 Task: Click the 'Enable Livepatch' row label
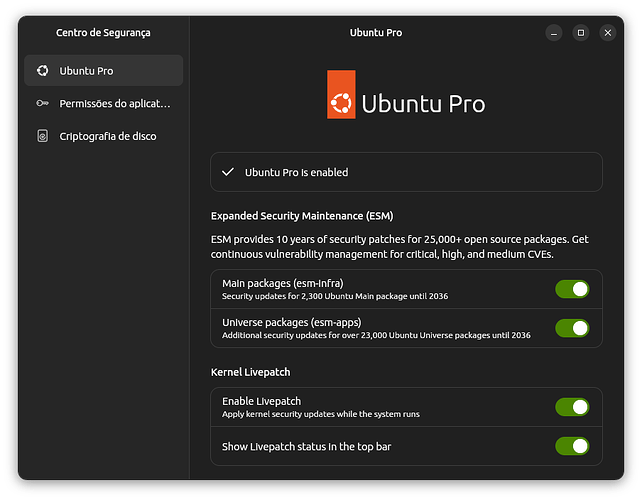click(x=261, y=401)
